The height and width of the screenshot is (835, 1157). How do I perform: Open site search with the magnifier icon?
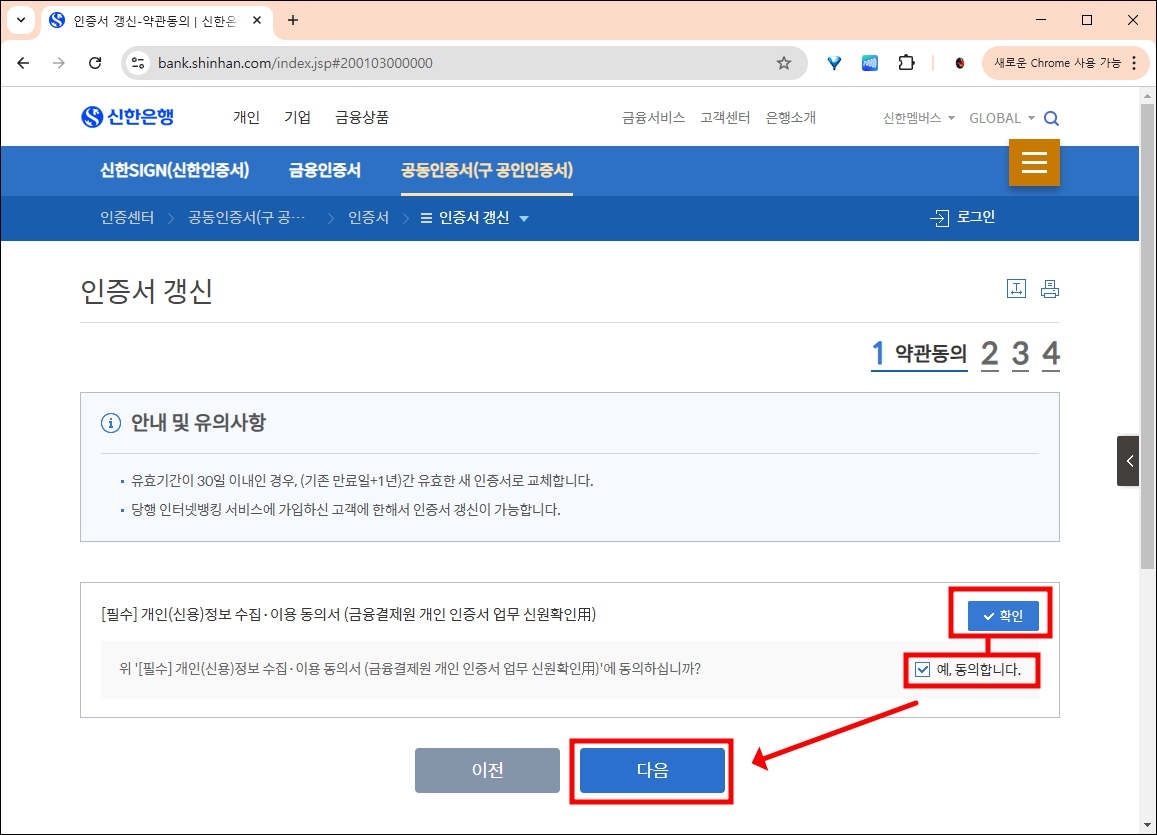coord(1051,117)
